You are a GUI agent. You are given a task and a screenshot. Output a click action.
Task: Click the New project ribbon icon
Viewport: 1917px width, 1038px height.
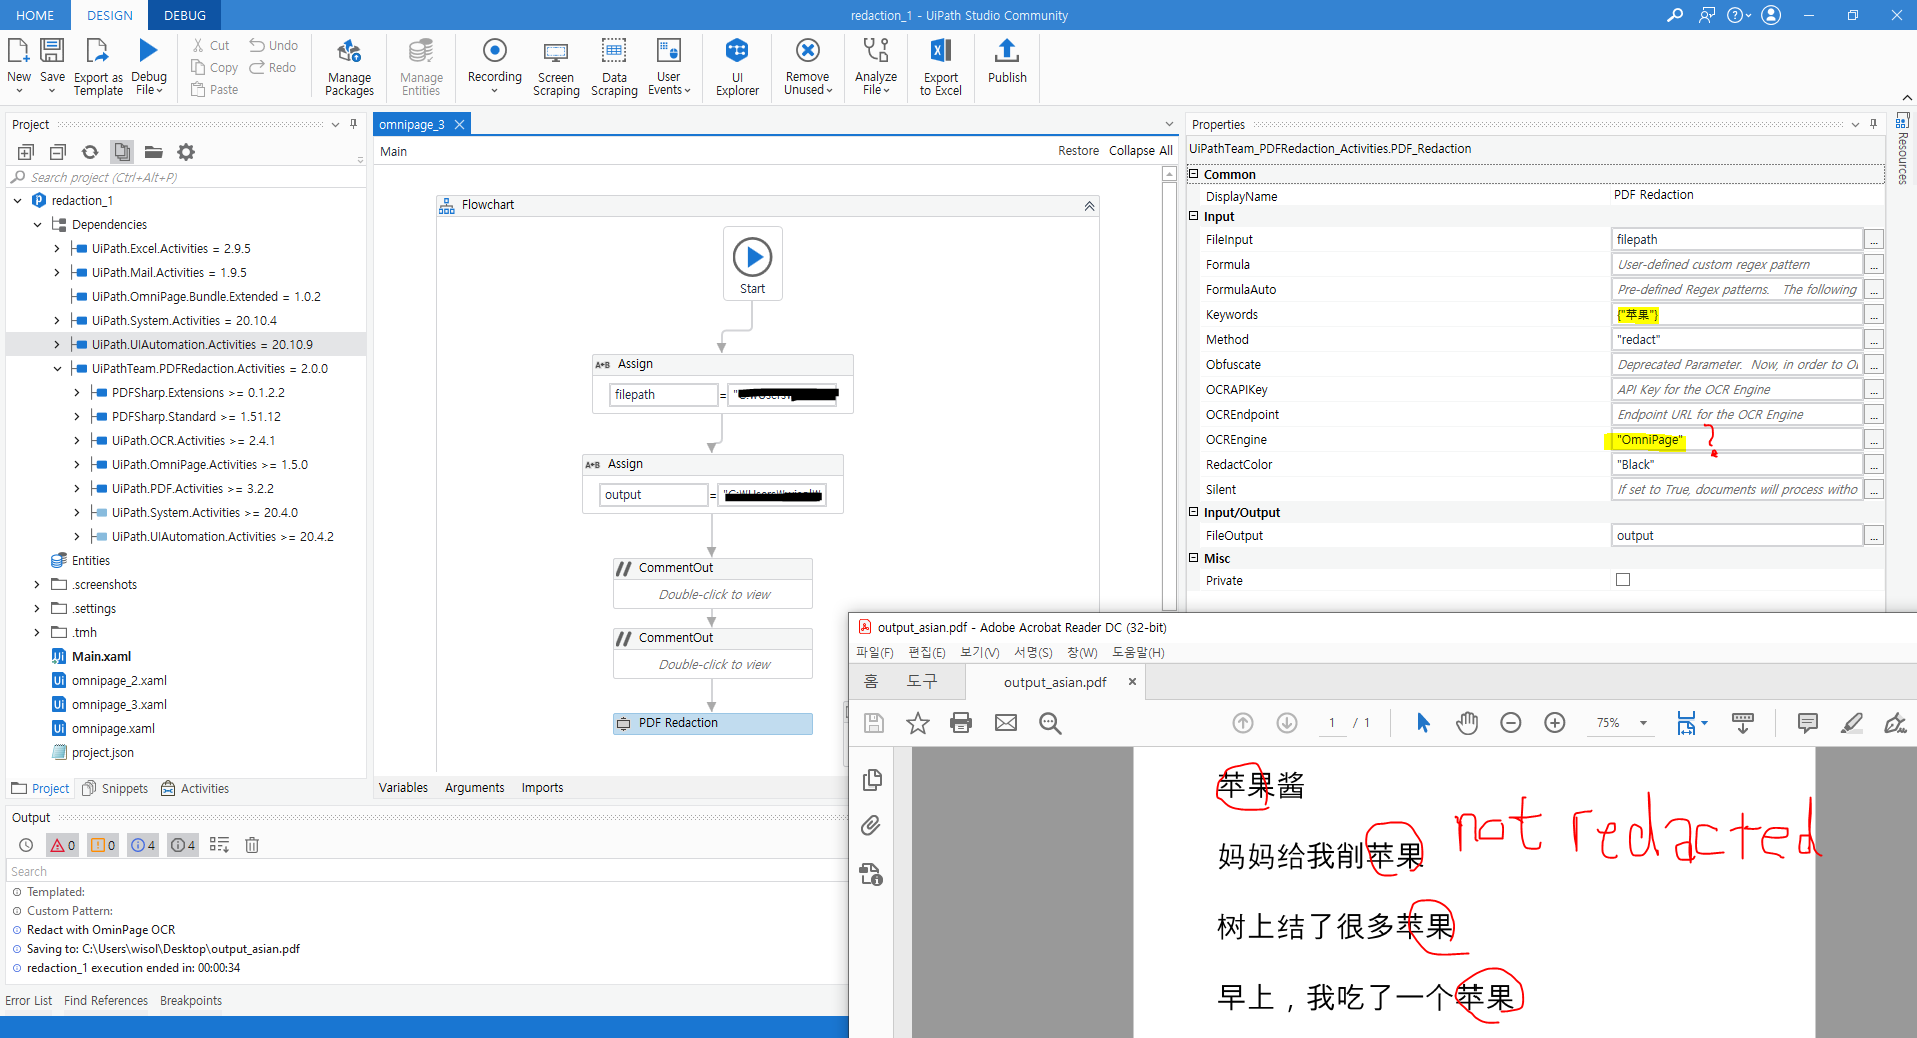coord(18,50)
